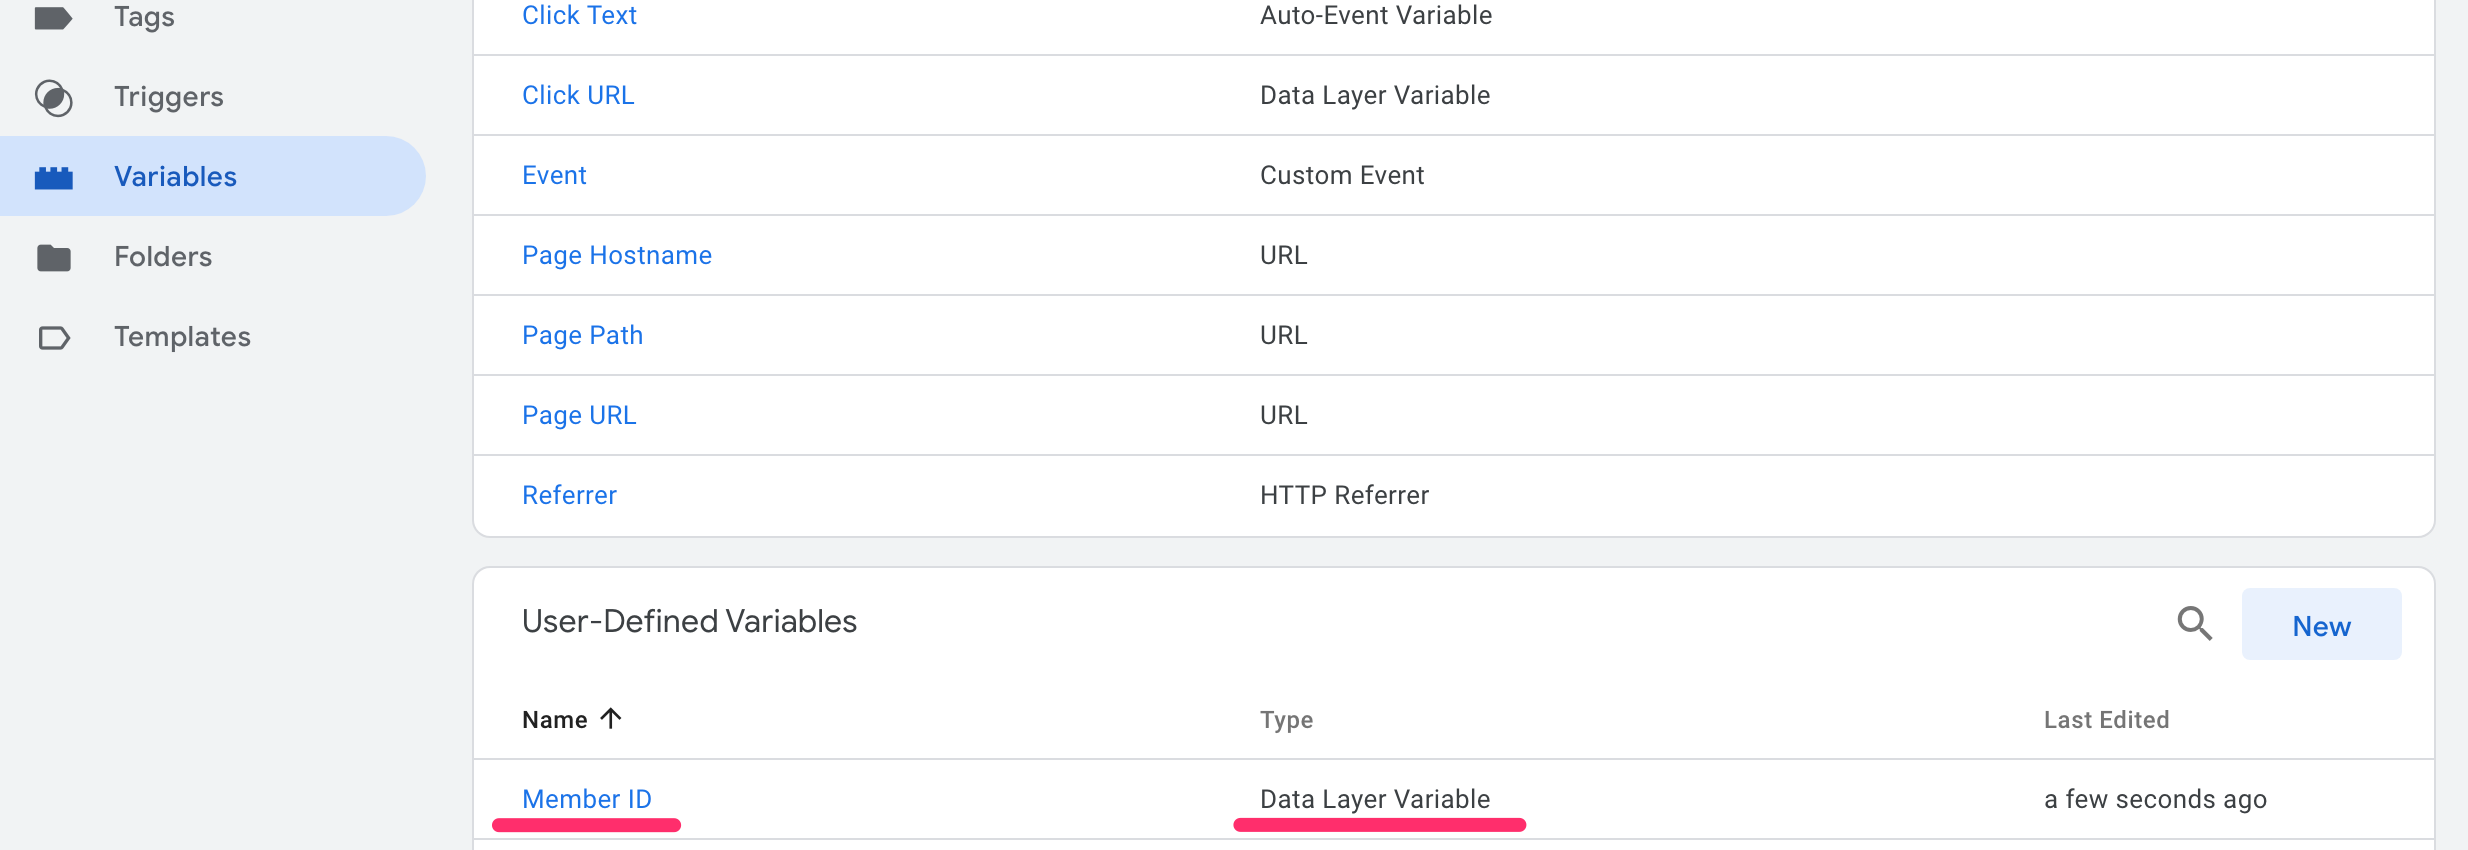Select Variables in navigation
This screenshot has height=850, width=2468.
pos(175,177)
